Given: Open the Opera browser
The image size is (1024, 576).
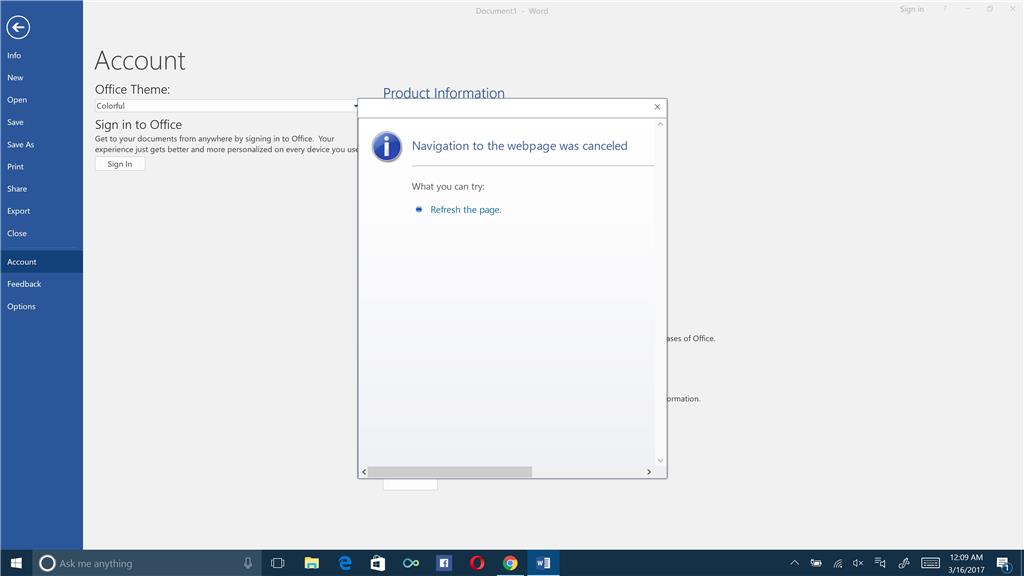Looking at the screenshot, I should [x=477, y=563].
